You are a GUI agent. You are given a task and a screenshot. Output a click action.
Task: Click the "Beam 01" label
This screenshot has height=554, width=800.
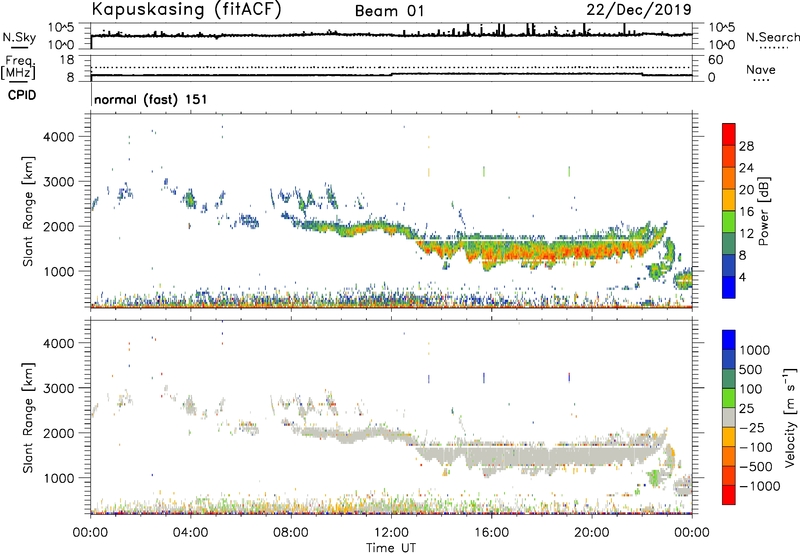[389, 11]
